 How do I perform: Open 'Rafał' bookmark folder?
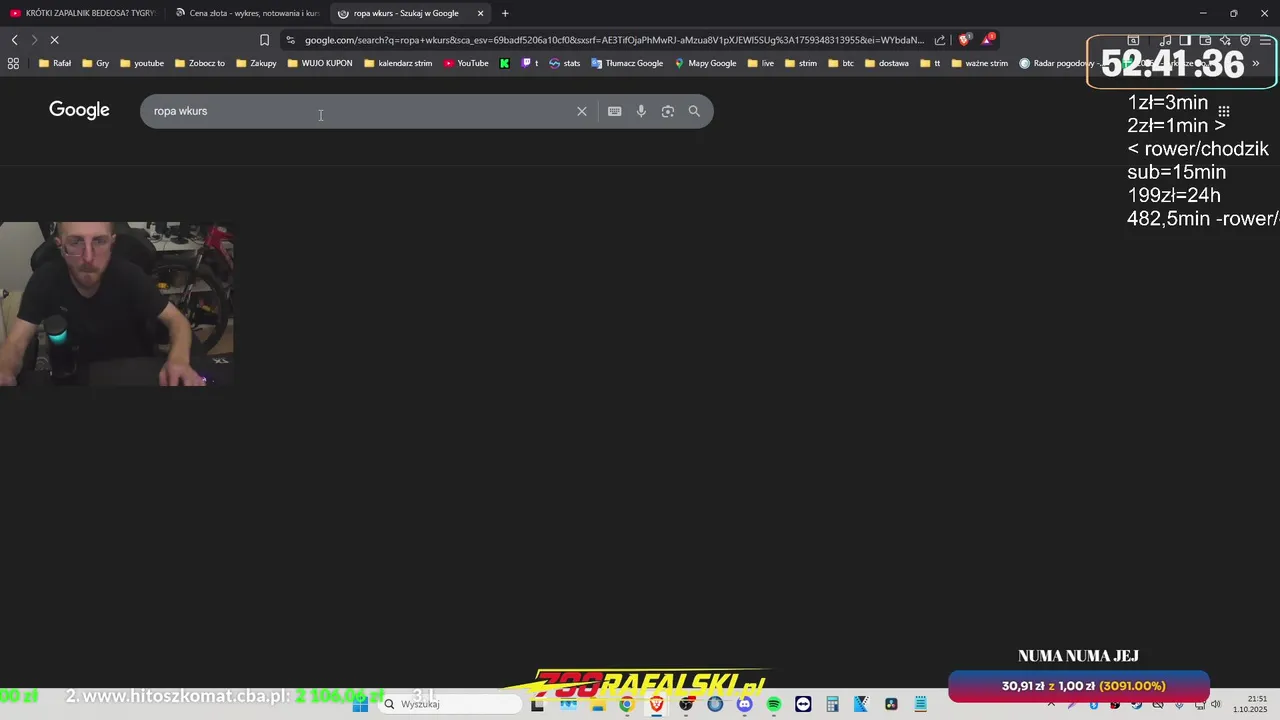pos(54,63)
